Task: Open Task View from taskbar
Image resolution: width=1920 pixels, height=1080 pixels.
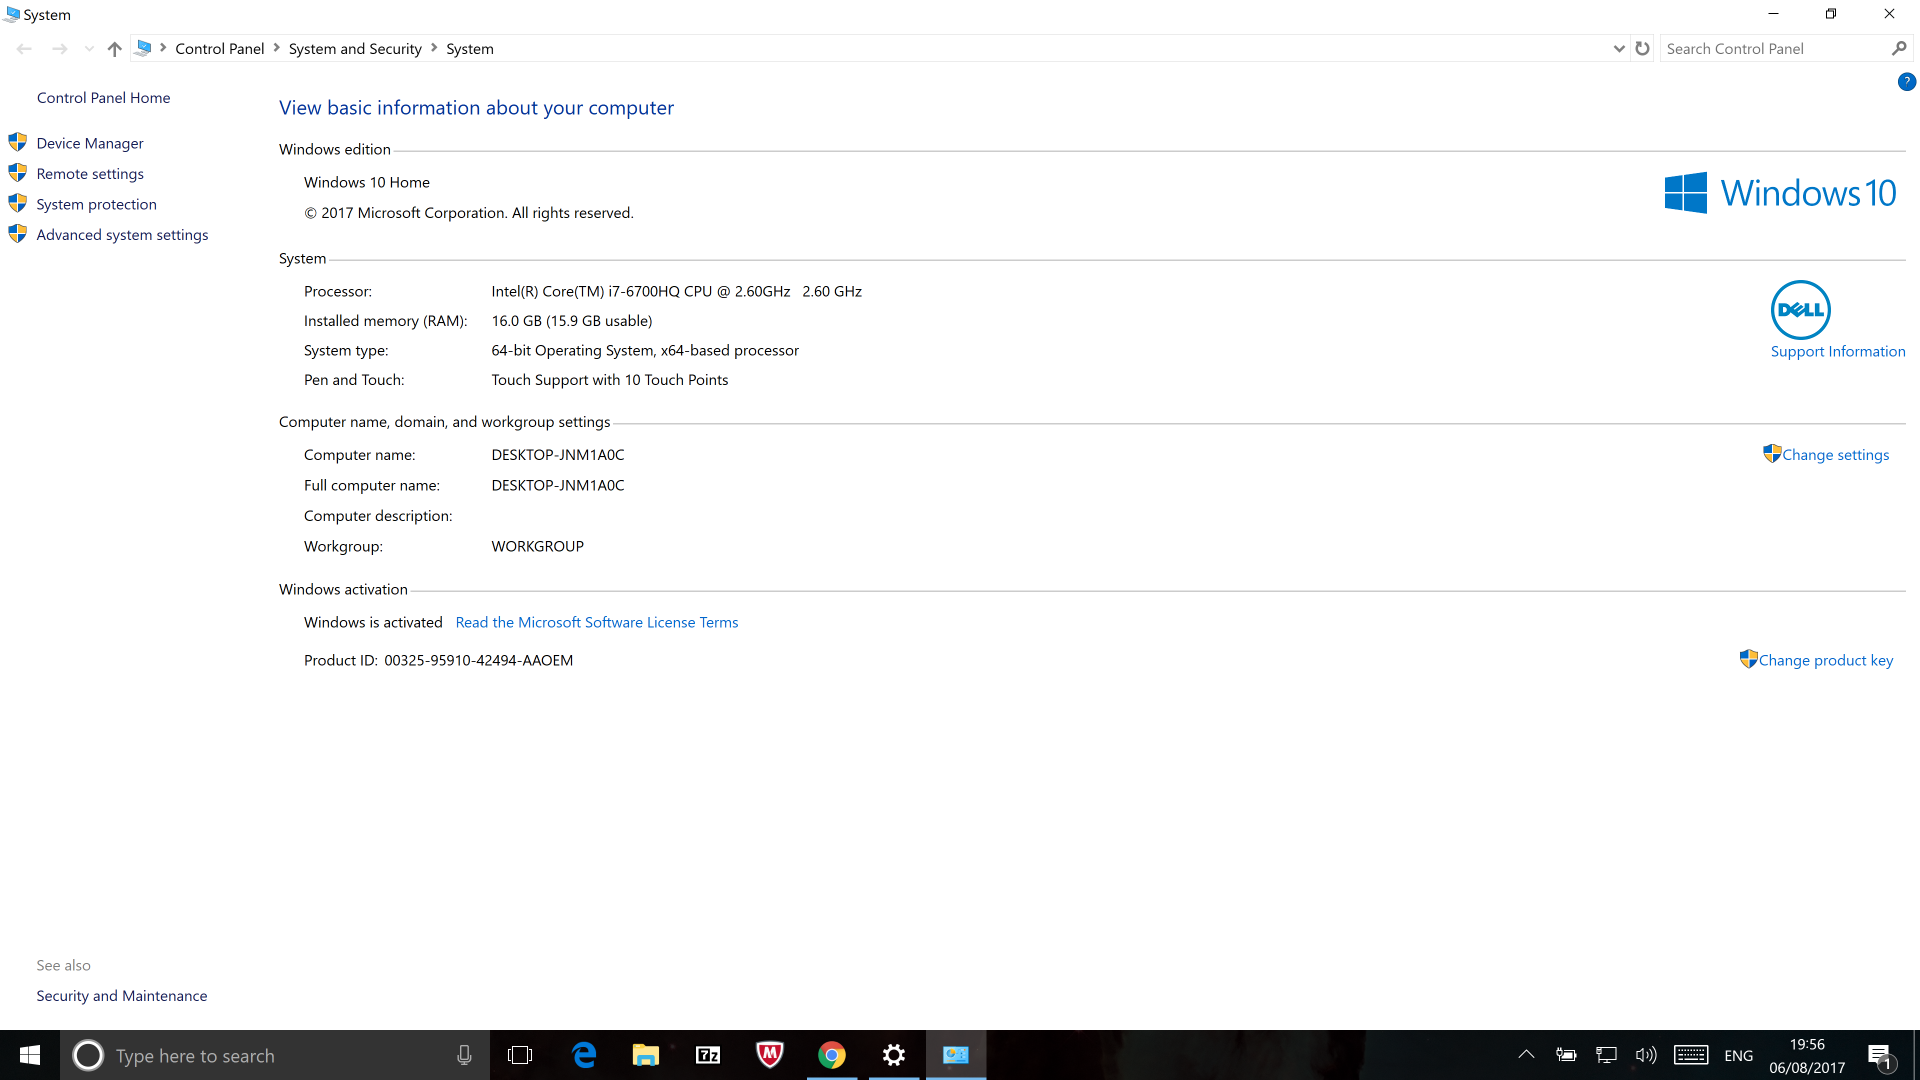Action: point(520,1055)
